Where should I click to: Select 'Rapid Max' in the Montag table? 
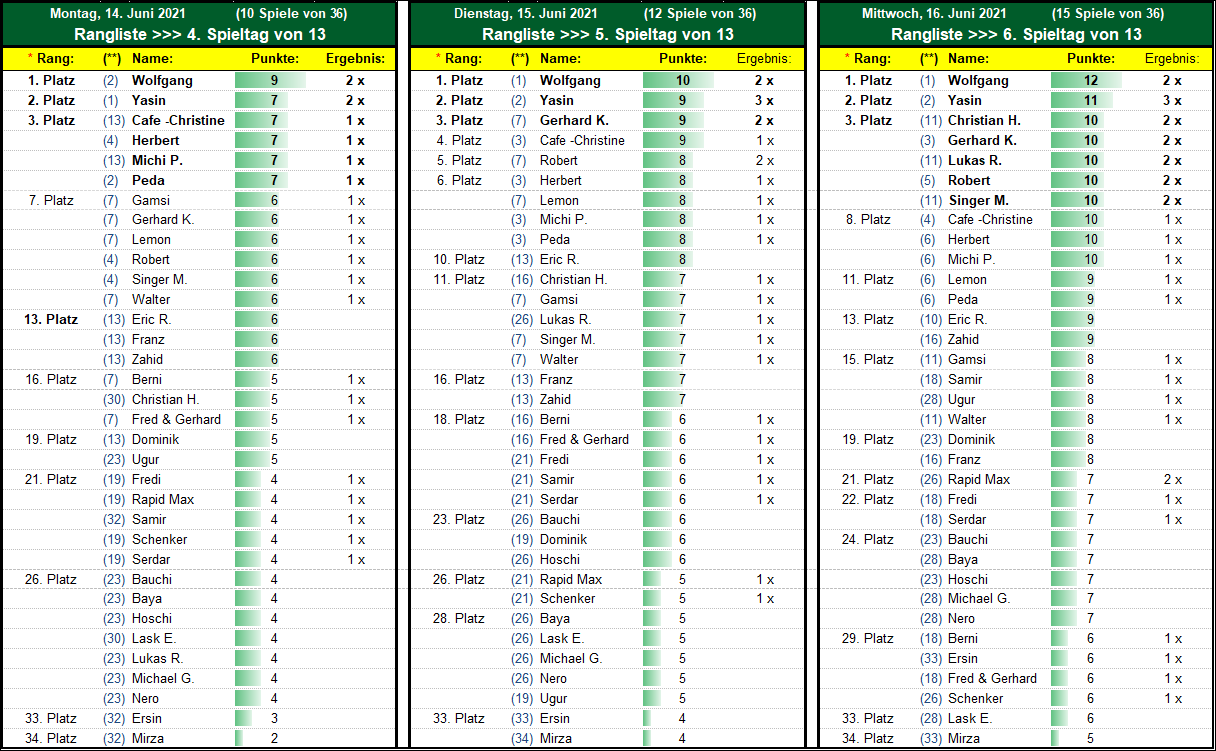click(x=163, y=499)
